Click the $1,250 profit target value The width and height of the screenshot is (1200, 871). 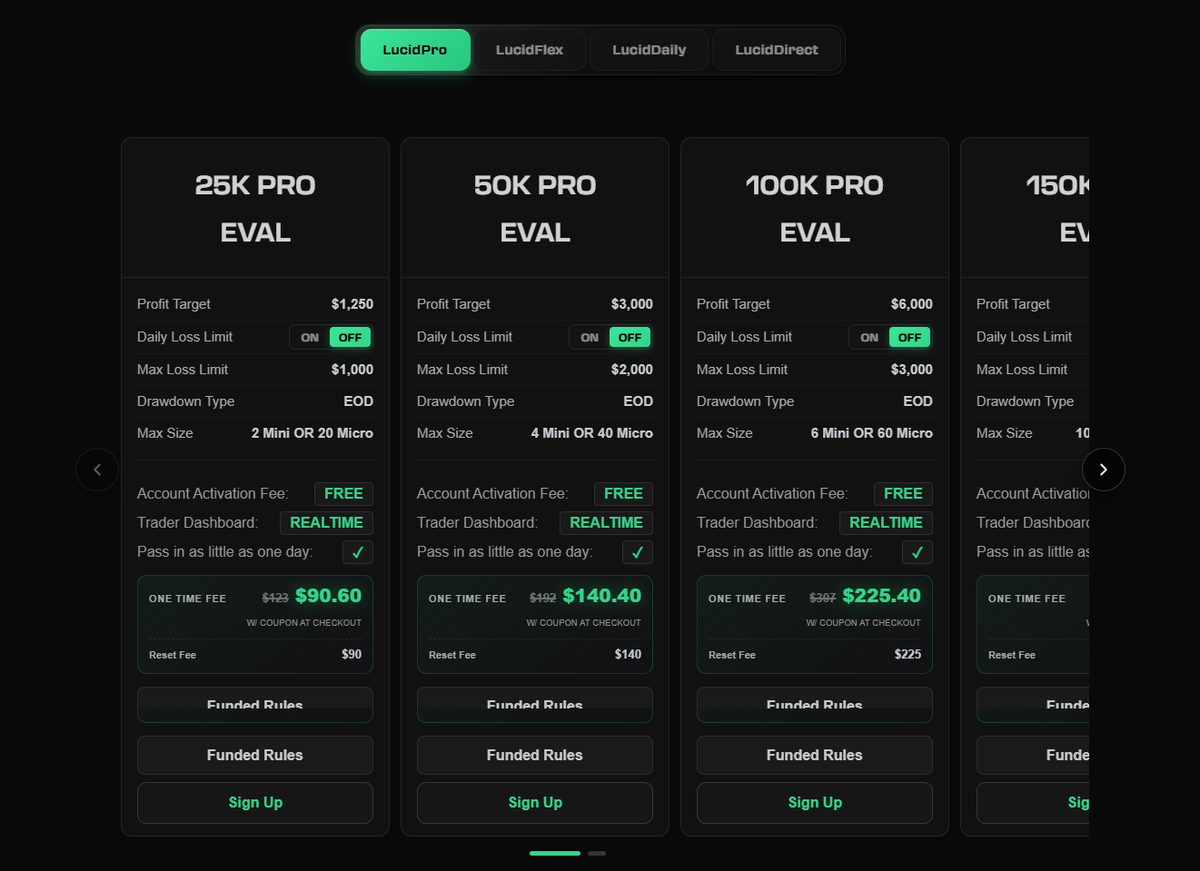tap(352, 304)
